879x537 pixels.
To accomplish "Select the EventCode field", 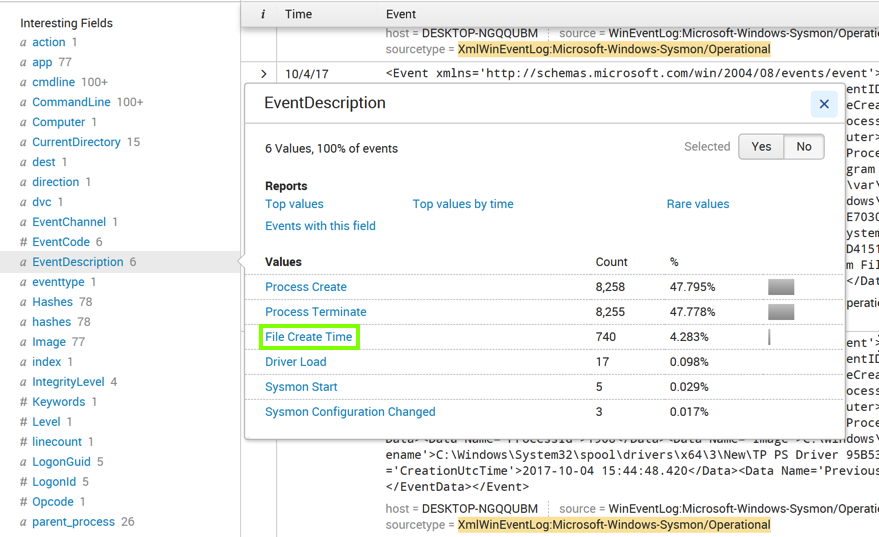I will click(x=61, y=242).
